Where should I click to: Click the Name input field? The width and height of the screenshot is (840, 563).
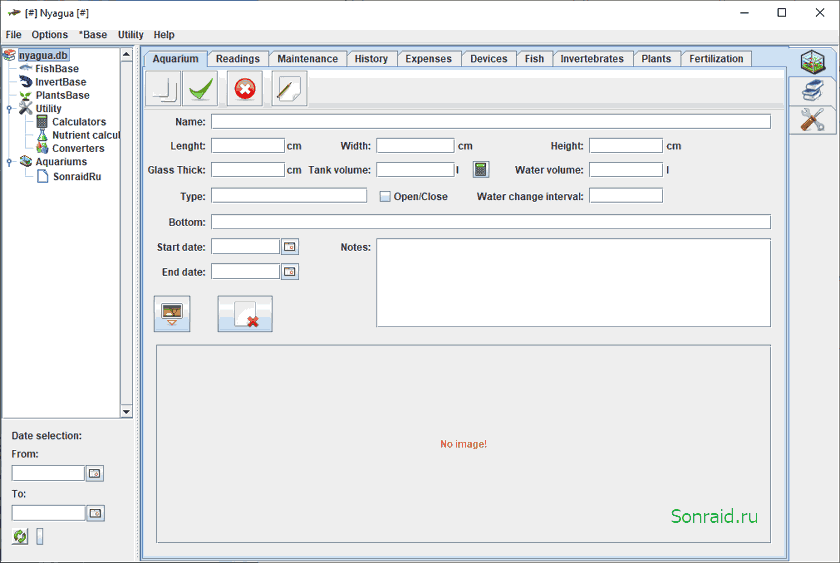tap(491, 122)
